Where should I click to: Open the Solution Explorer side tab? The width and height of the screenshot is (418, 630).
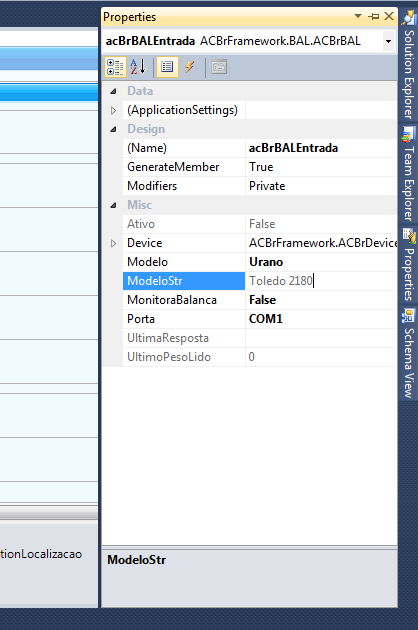[x=409, y=64]
